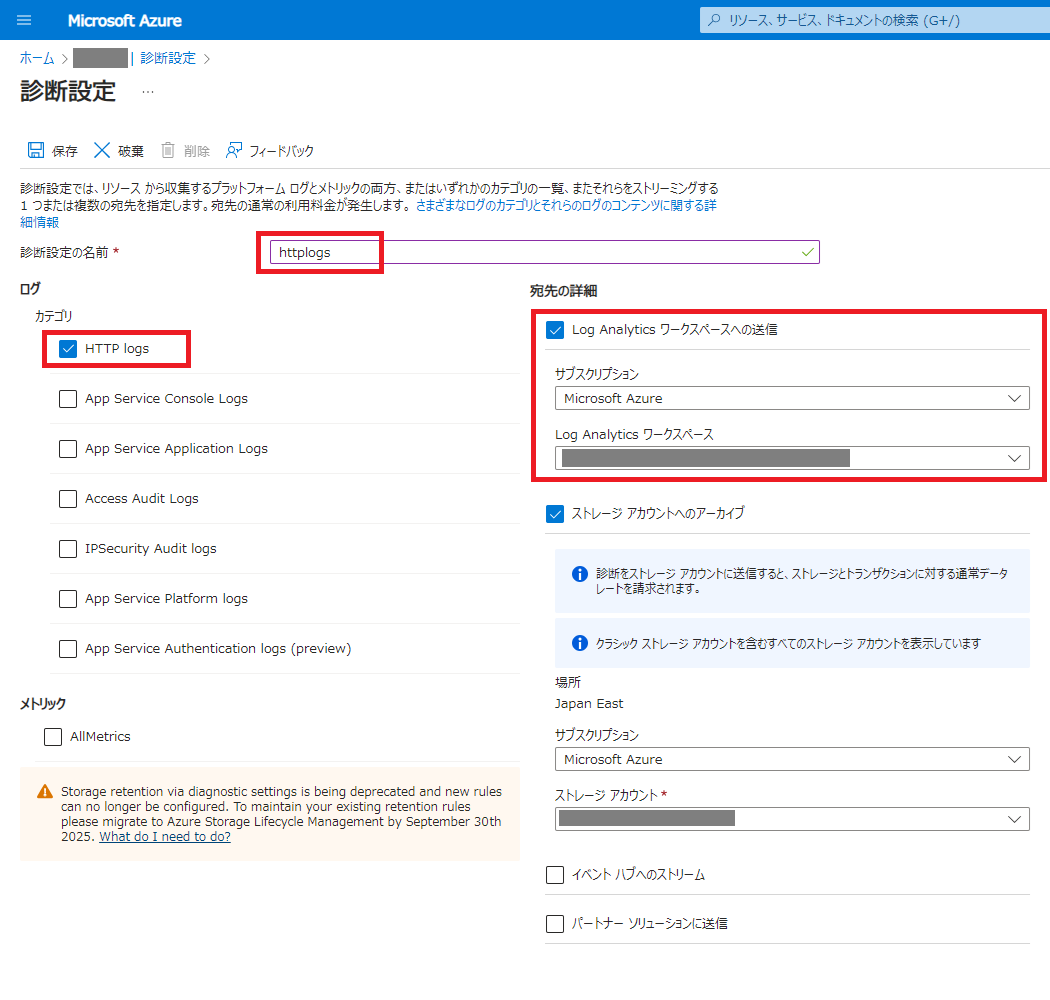Click the 破棄 discard button
The height and width of the screenshot is (1000, 1050).
coord(119,151)
